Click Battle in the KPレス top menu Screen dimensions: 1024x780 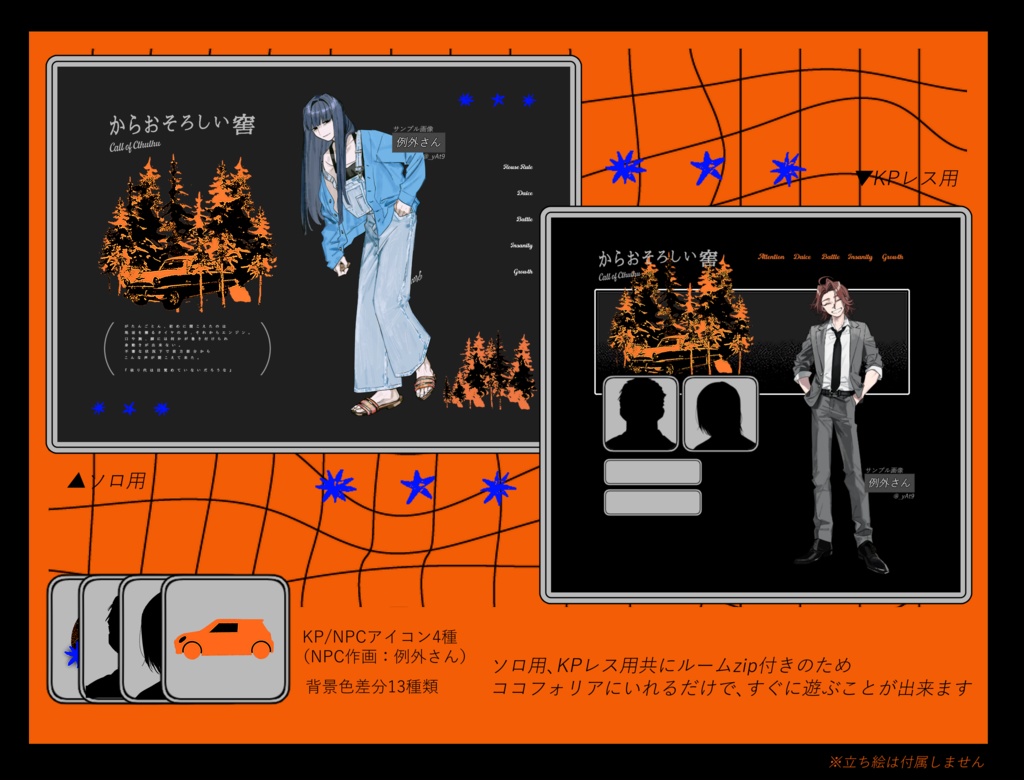click(x=832, y=257)
